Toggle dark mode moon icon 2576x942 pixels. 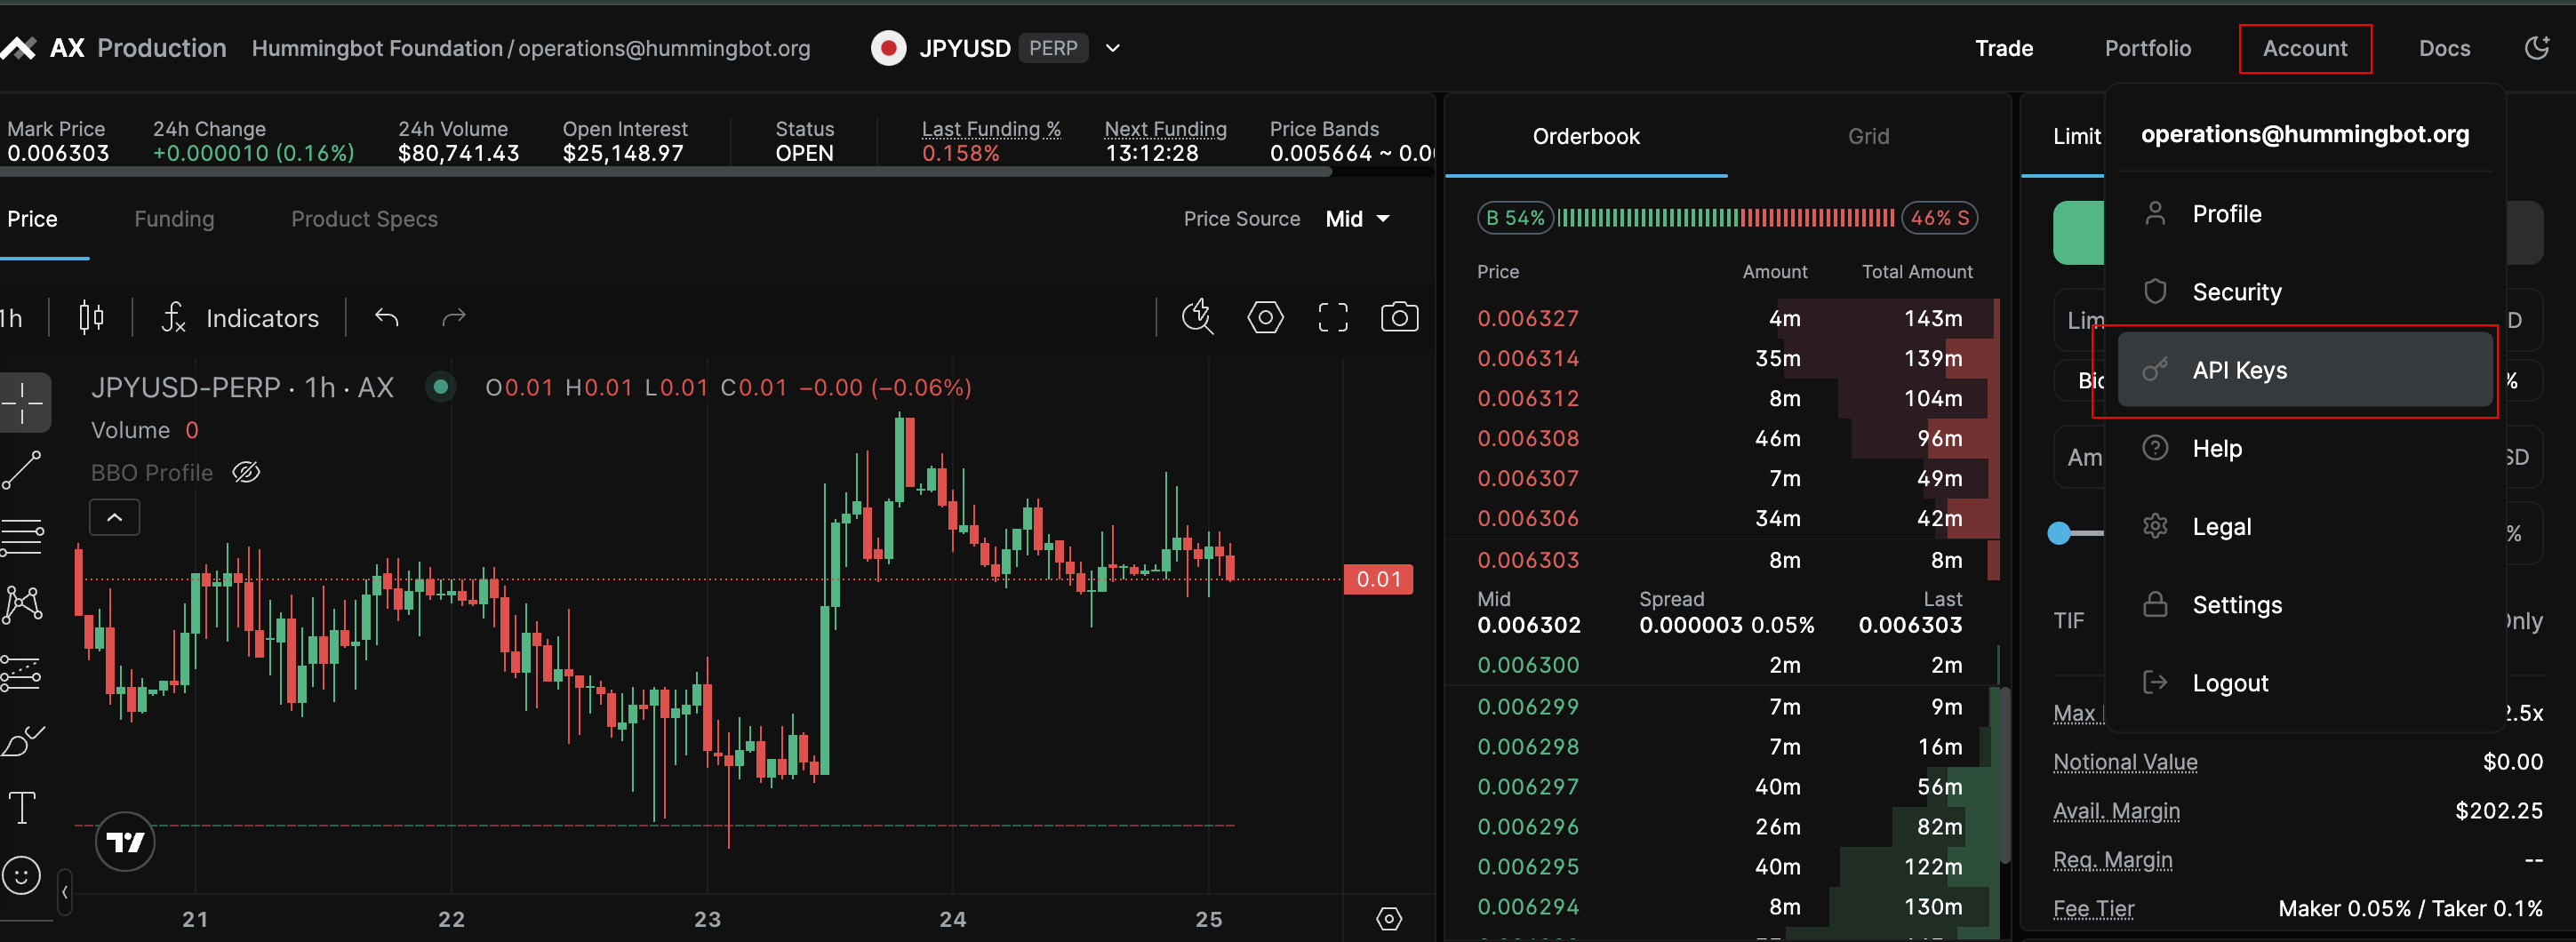(2536, 48)
